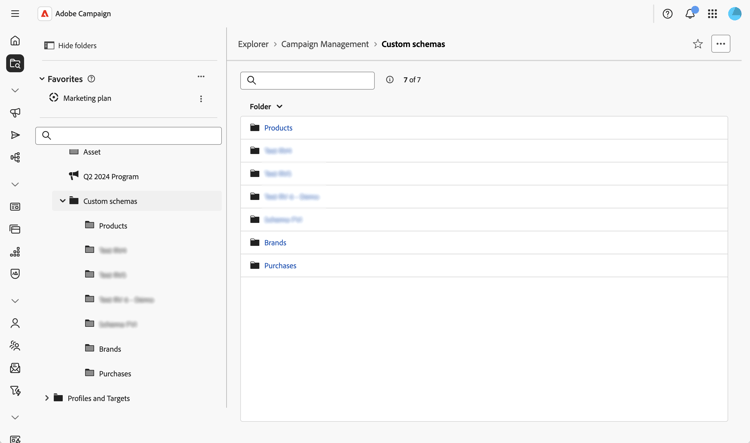Go to Home in left sidebar
The image size is (750, 443).
tap(15, 41)
